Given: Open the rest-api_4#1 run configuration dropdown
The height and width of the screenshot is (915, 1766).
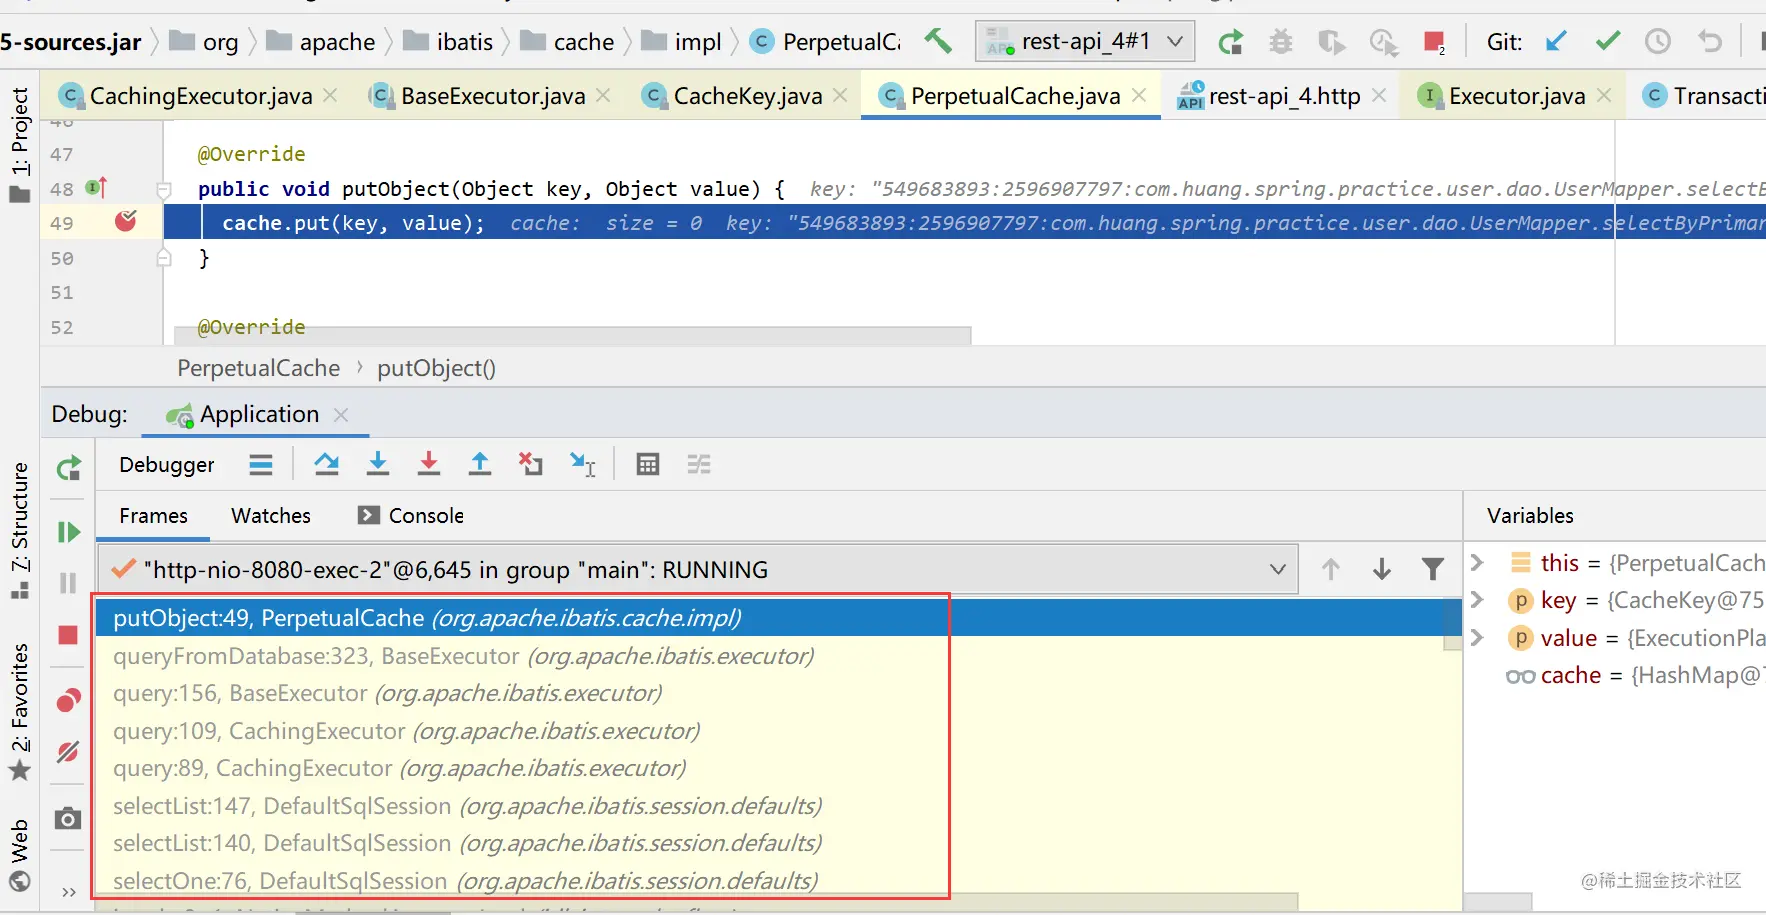Looking at the screenshot, I should [1085, 41].
